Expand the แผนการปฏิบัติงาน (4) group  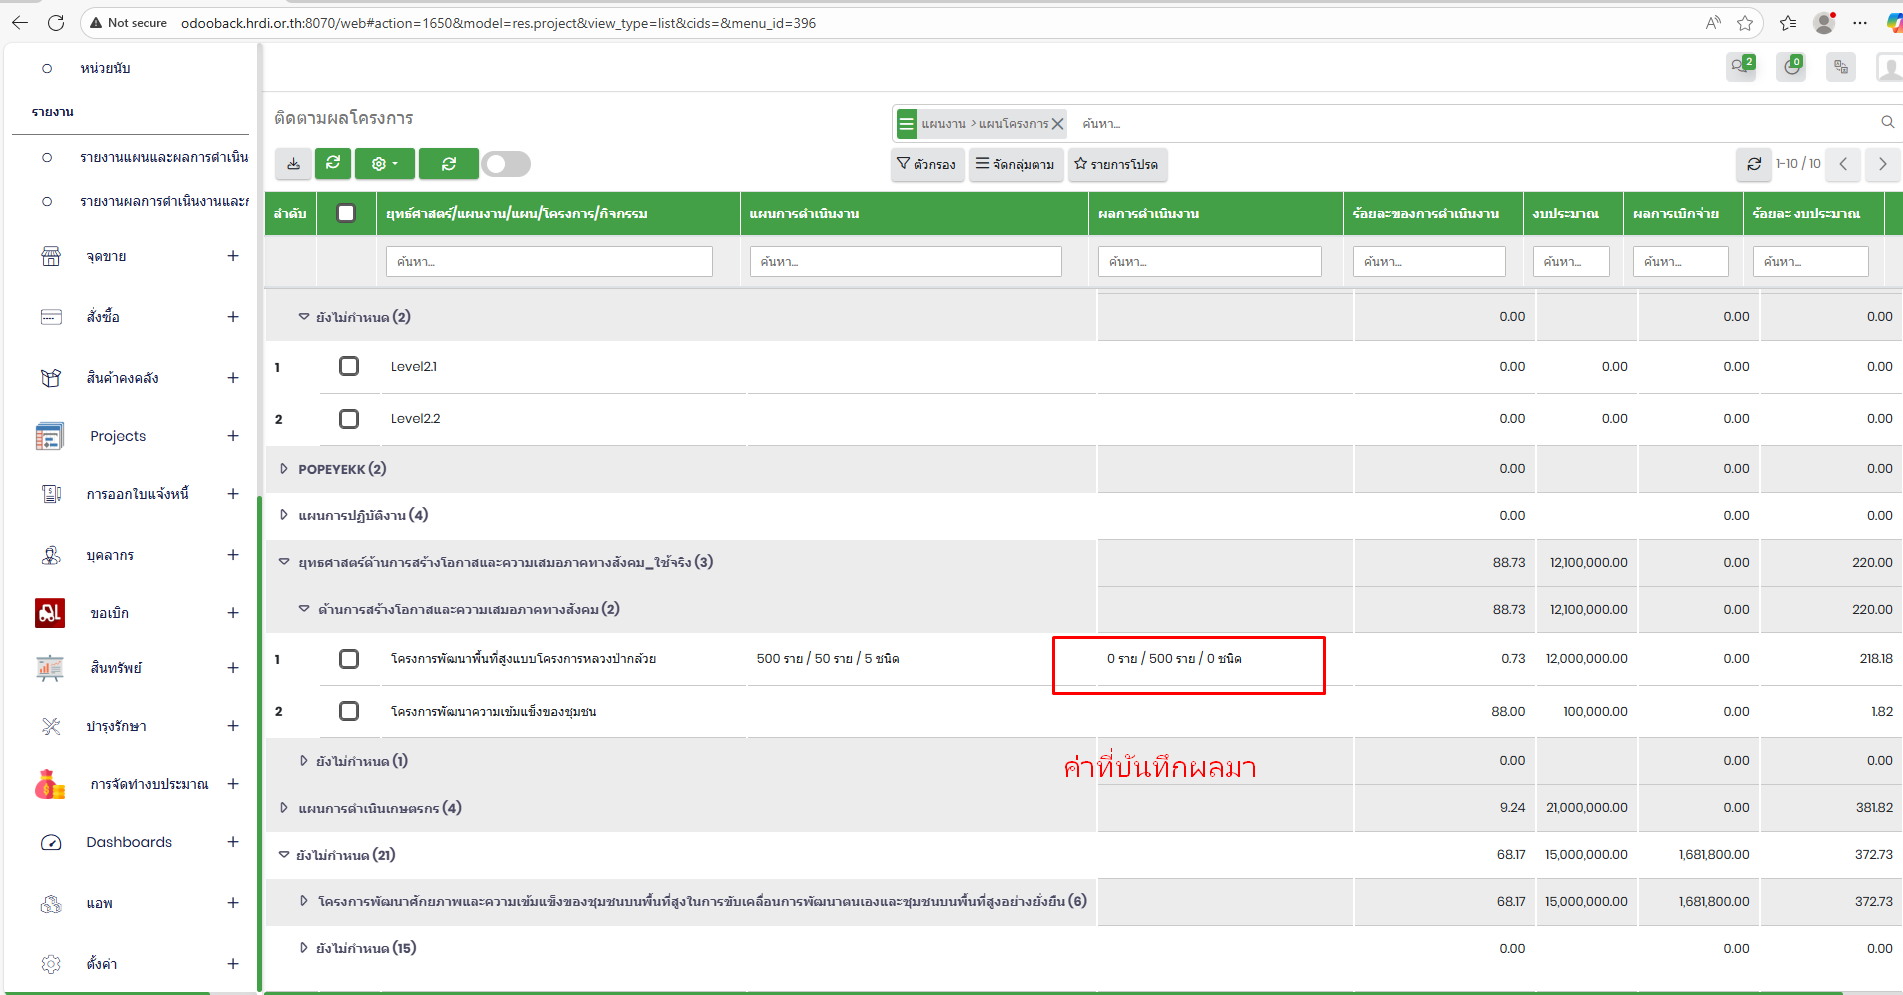point(284,515)
